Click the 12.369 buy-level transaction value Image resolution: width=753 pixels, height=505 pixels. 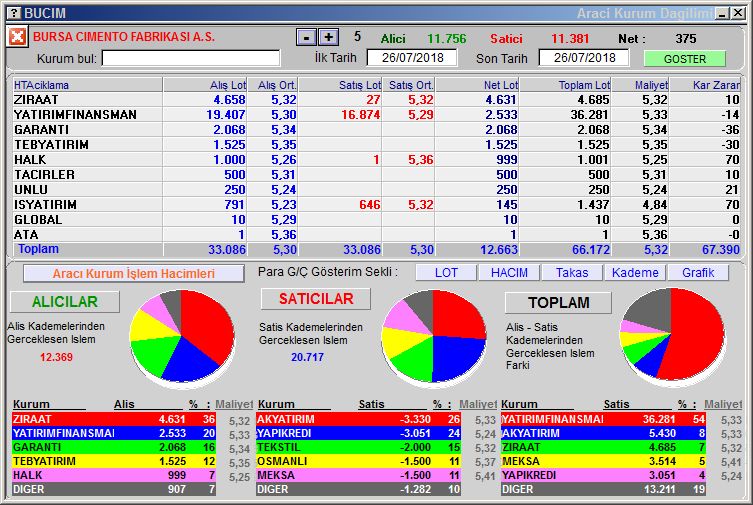(56, 357)
